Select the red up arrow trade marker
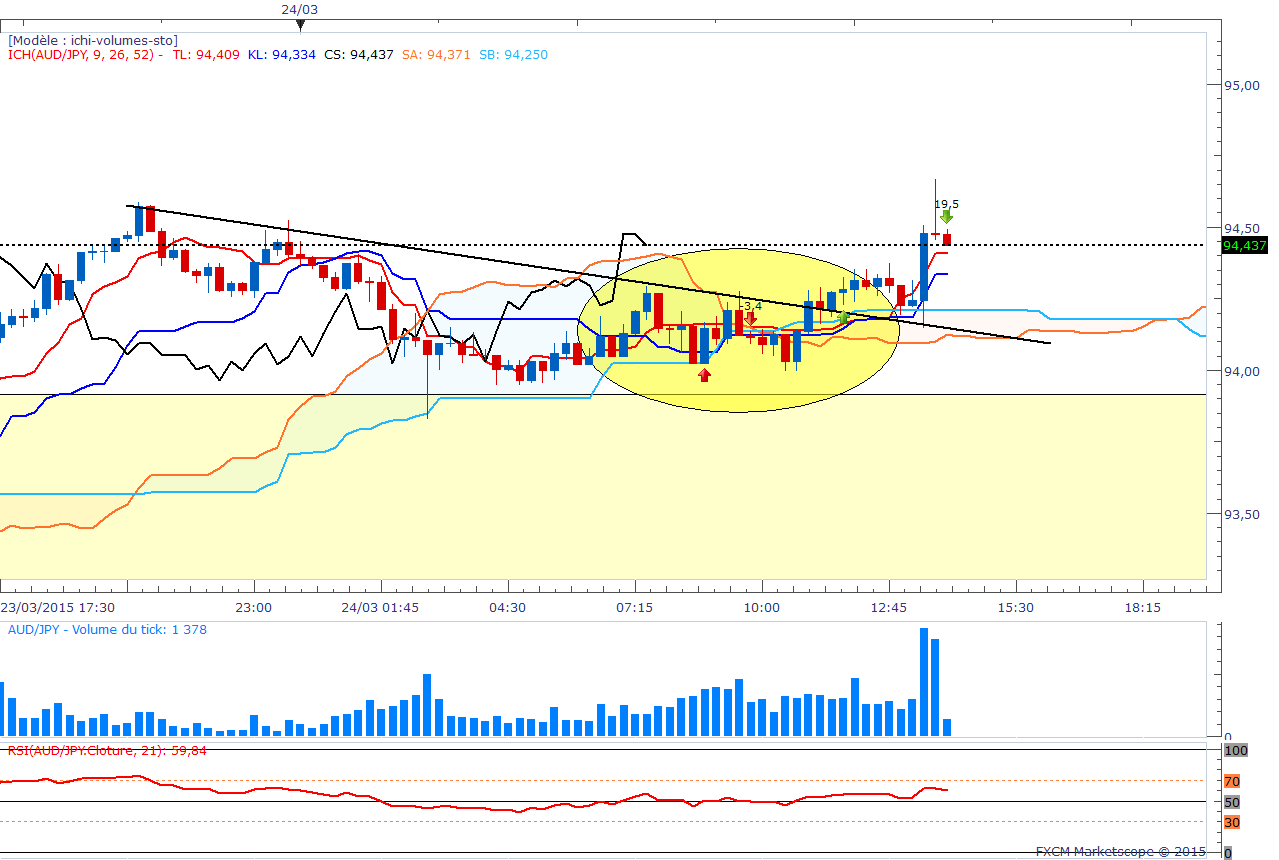Viewport: 1279px width, 860px height. click(704, 374)
